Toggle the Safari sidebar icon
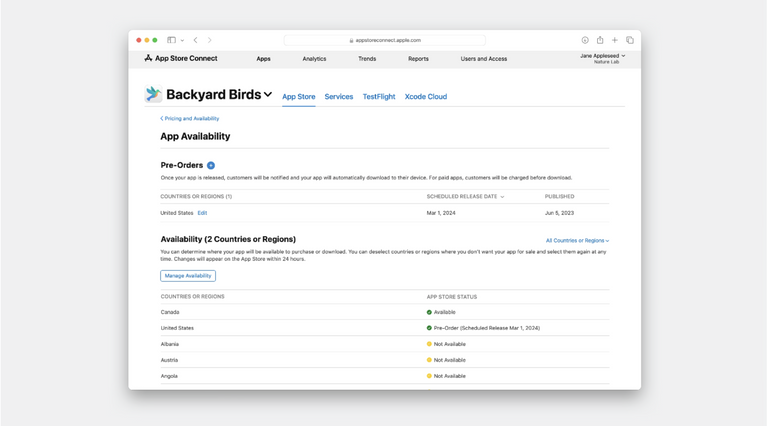767x426 pixels. (171, 40)
